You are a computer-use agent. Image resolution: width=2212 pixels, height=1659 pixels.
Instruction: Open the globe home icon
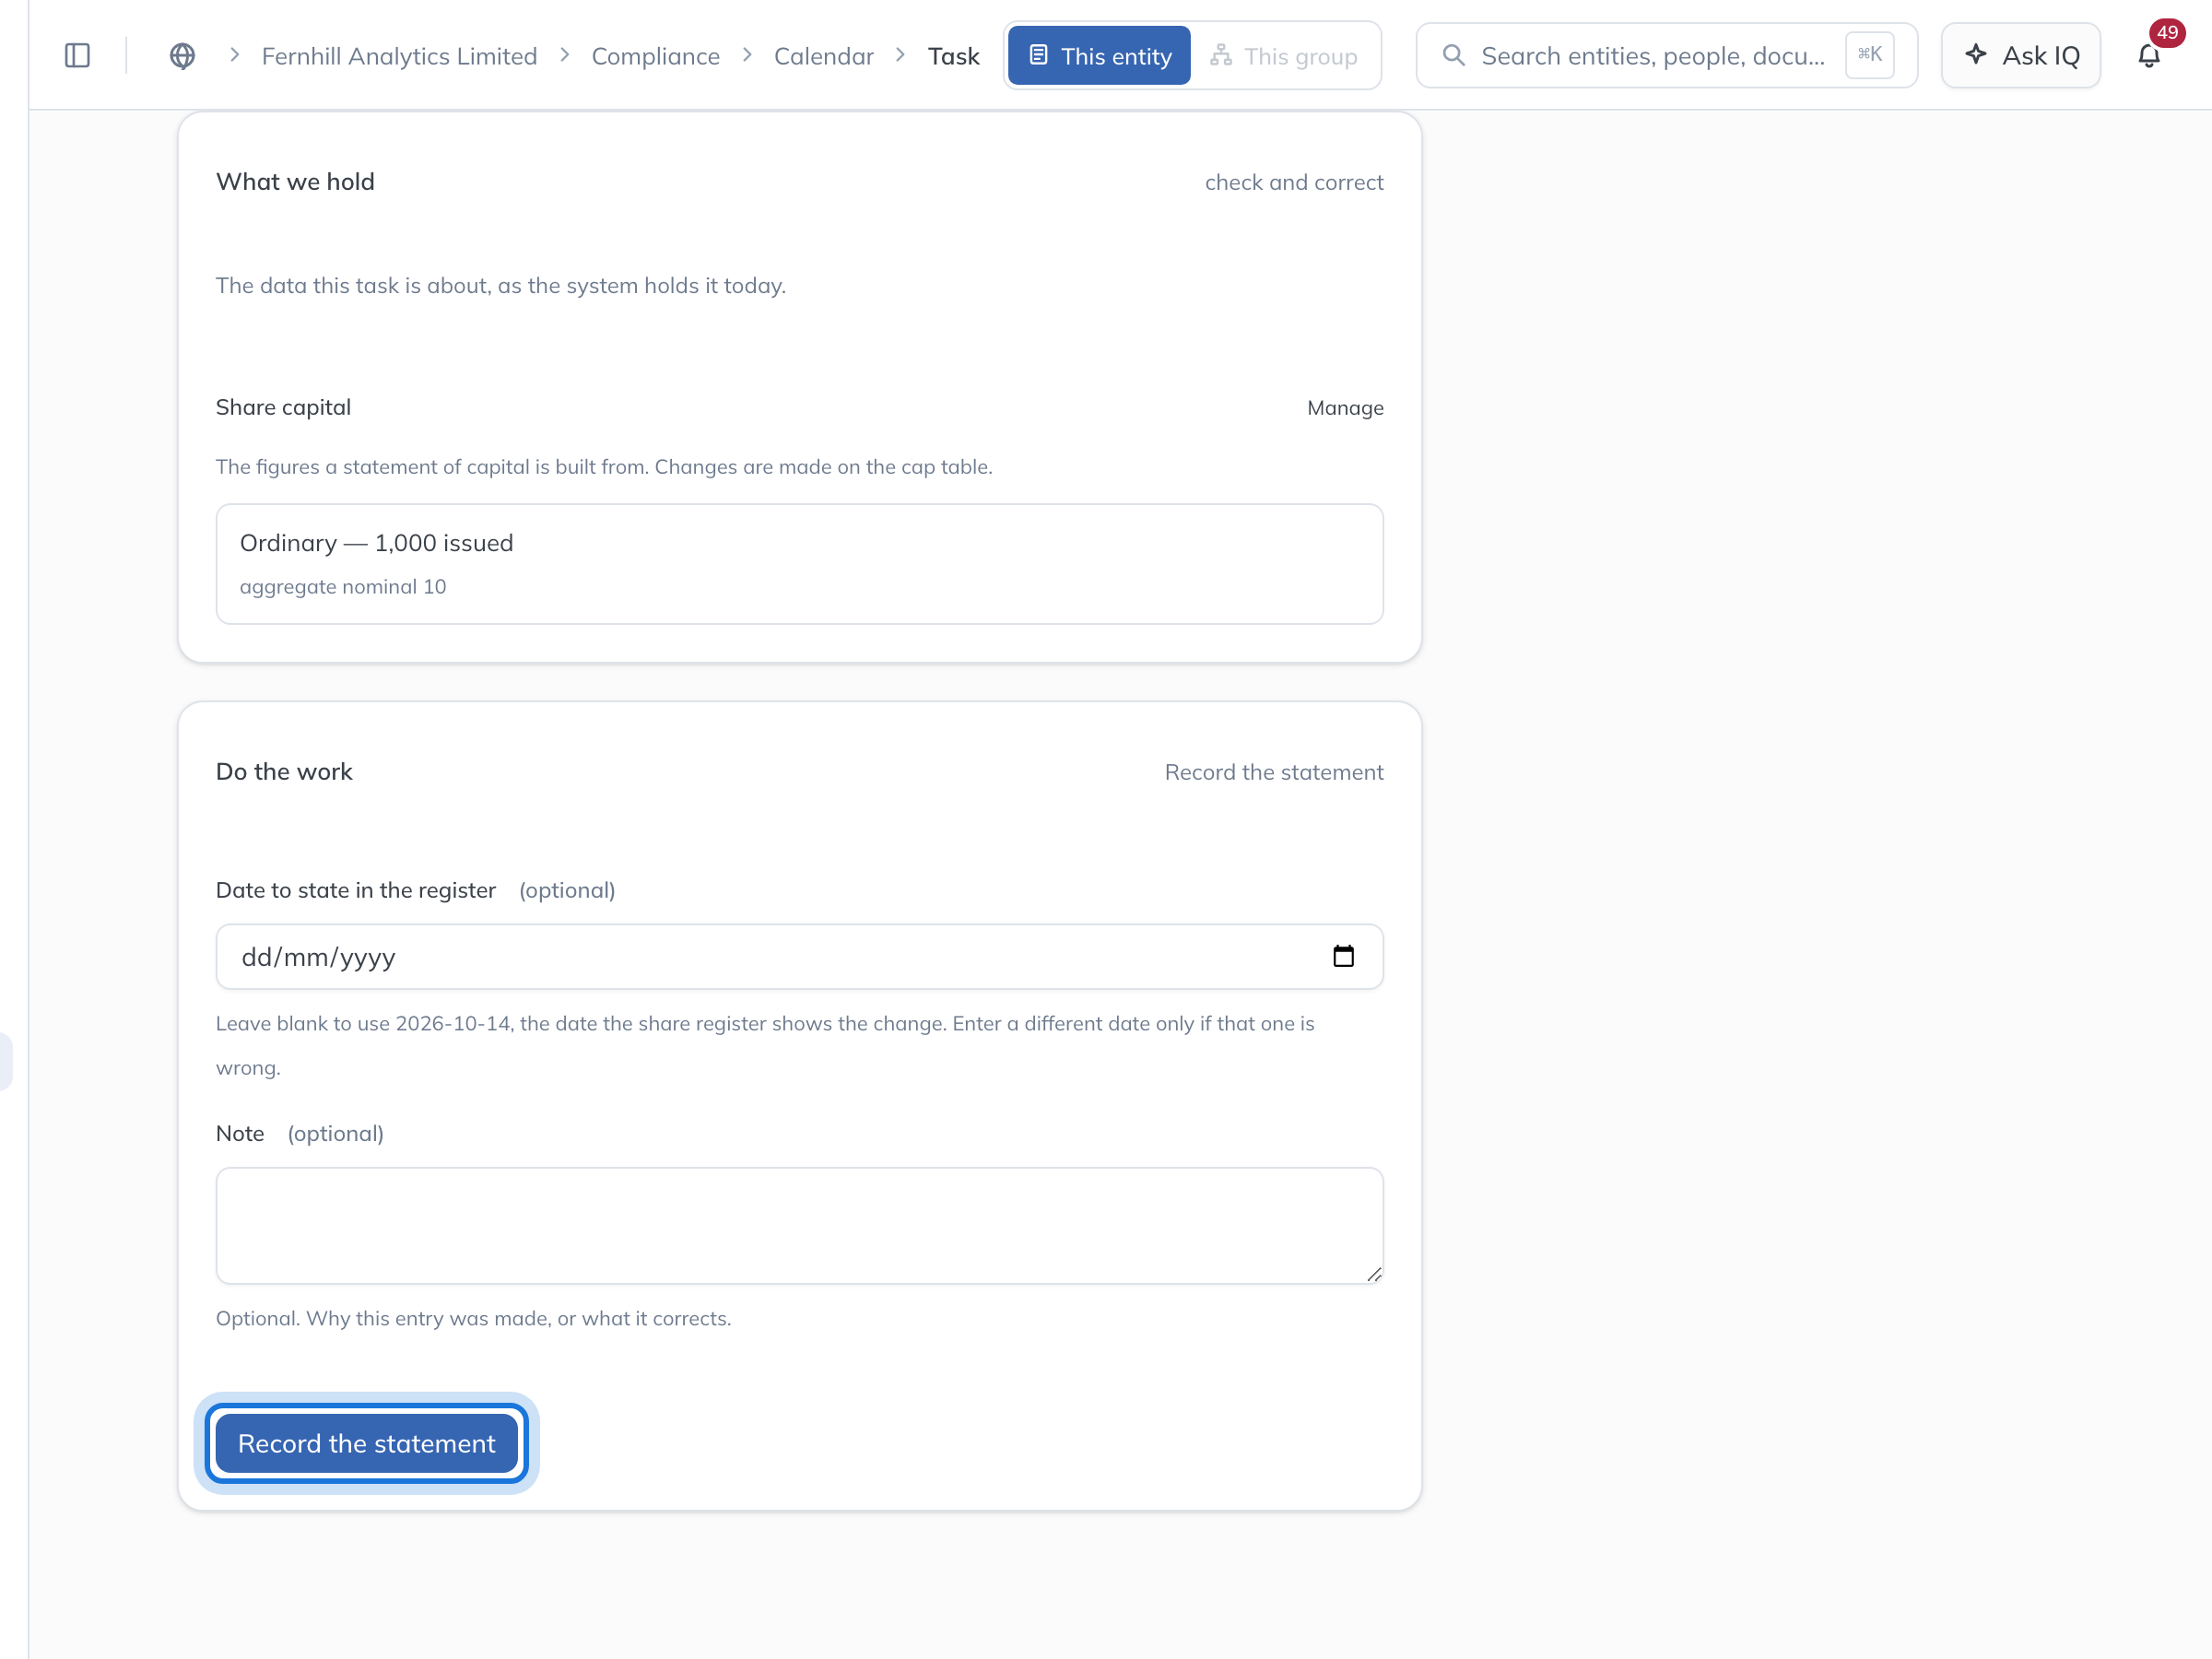[x=182, y=55]
